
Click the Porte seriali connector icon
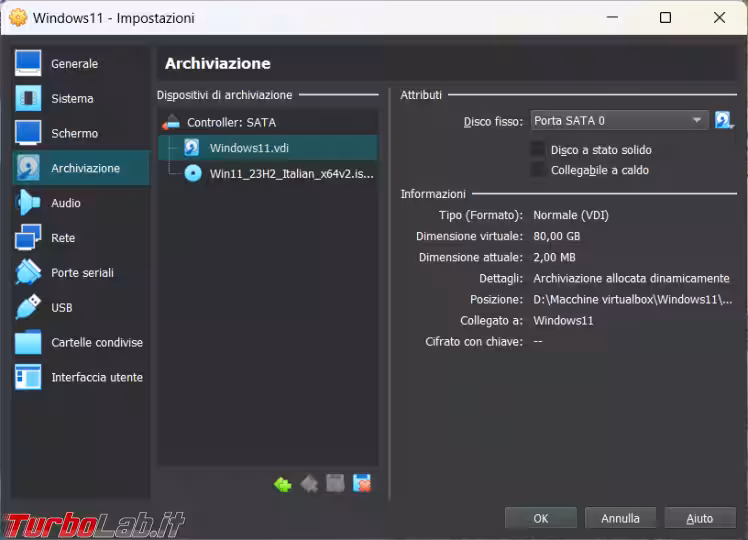pyautogui.click(x=28, y=272)
